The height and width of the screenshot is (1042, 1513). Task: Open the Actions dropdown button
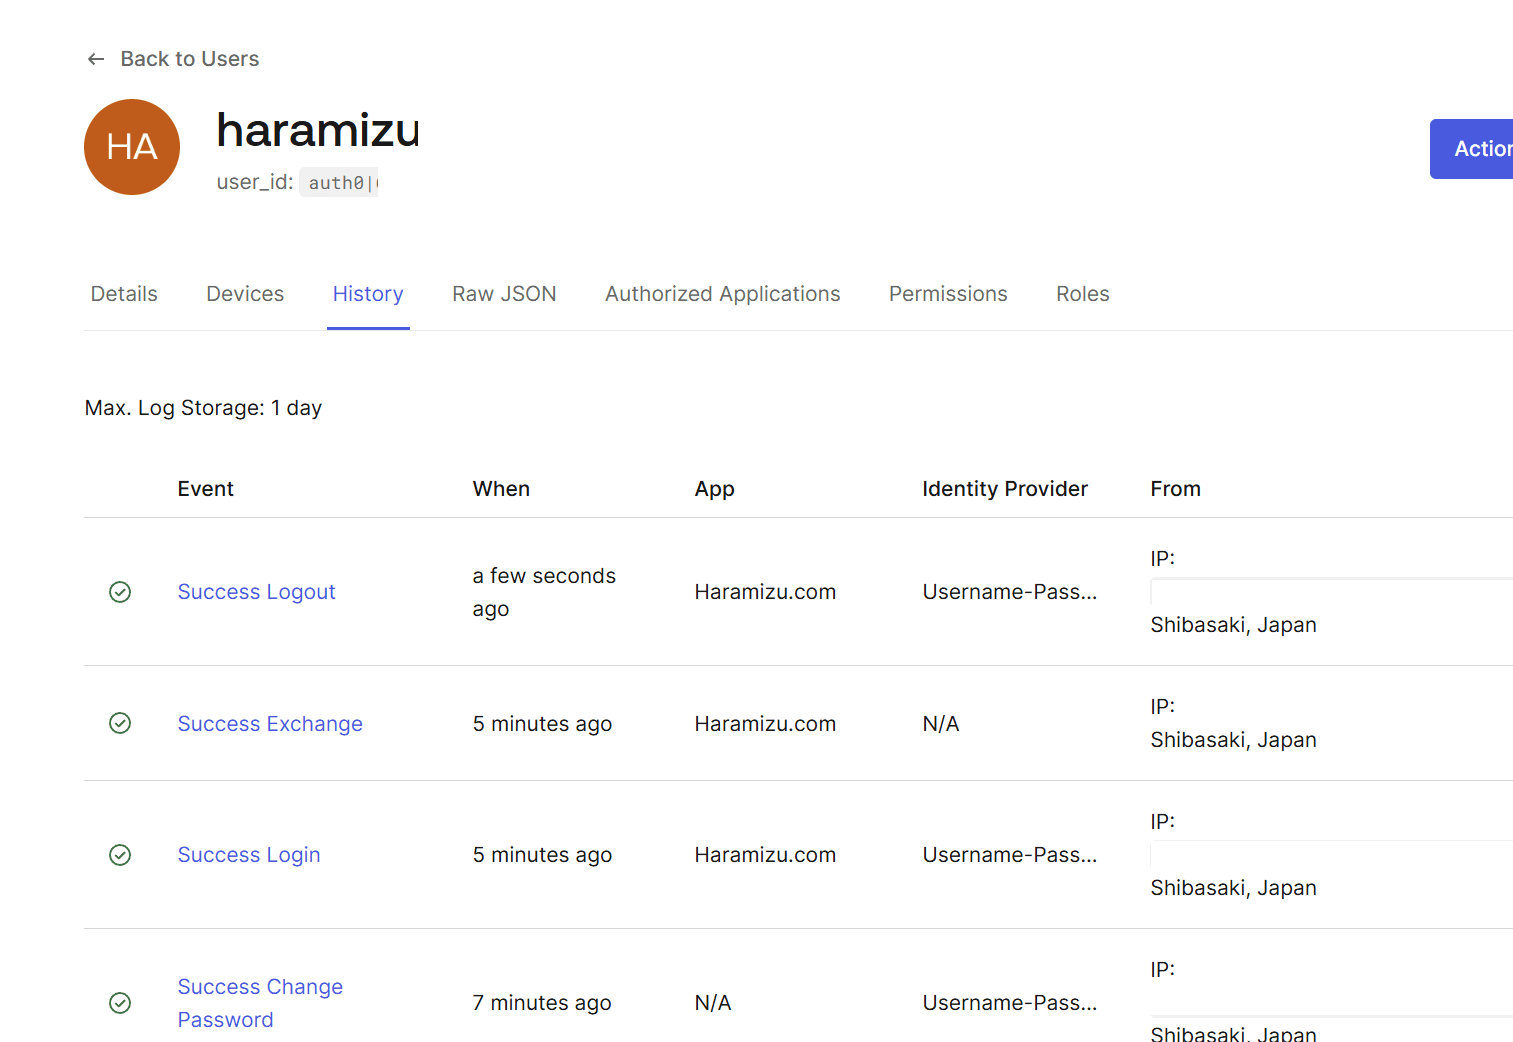tap(1475, 149)
